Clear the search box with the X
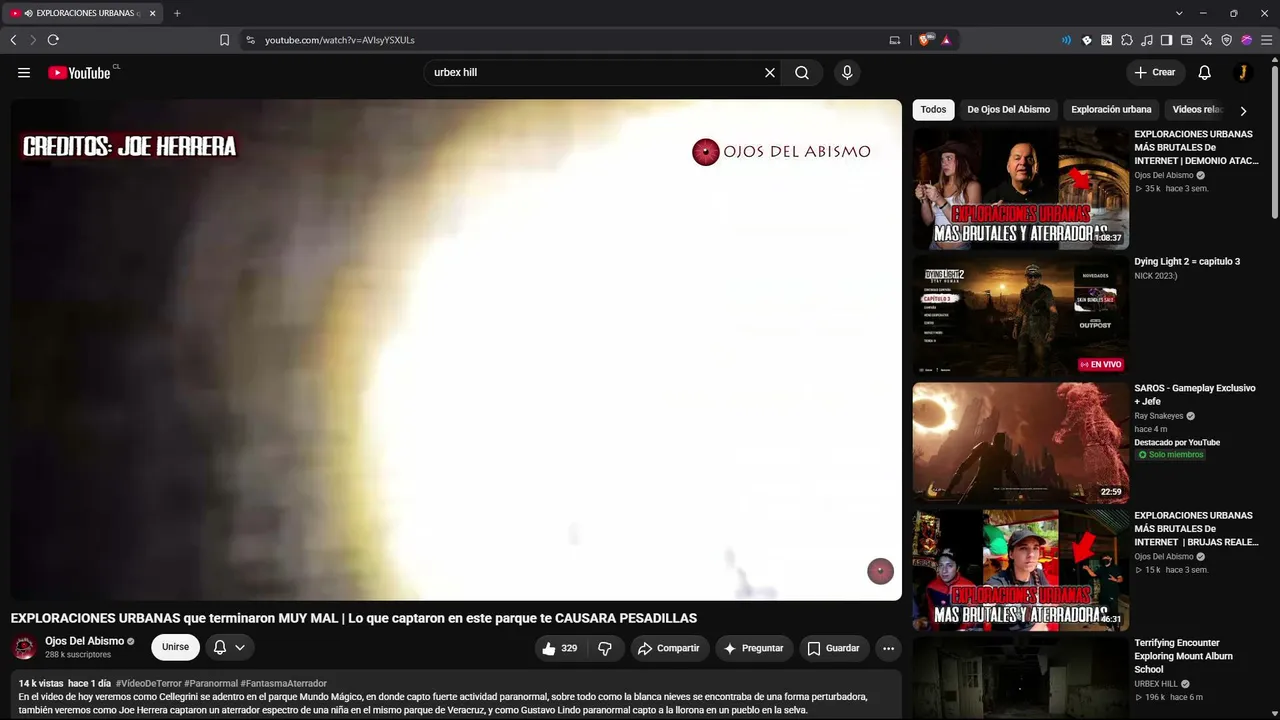 coord(770,72)
